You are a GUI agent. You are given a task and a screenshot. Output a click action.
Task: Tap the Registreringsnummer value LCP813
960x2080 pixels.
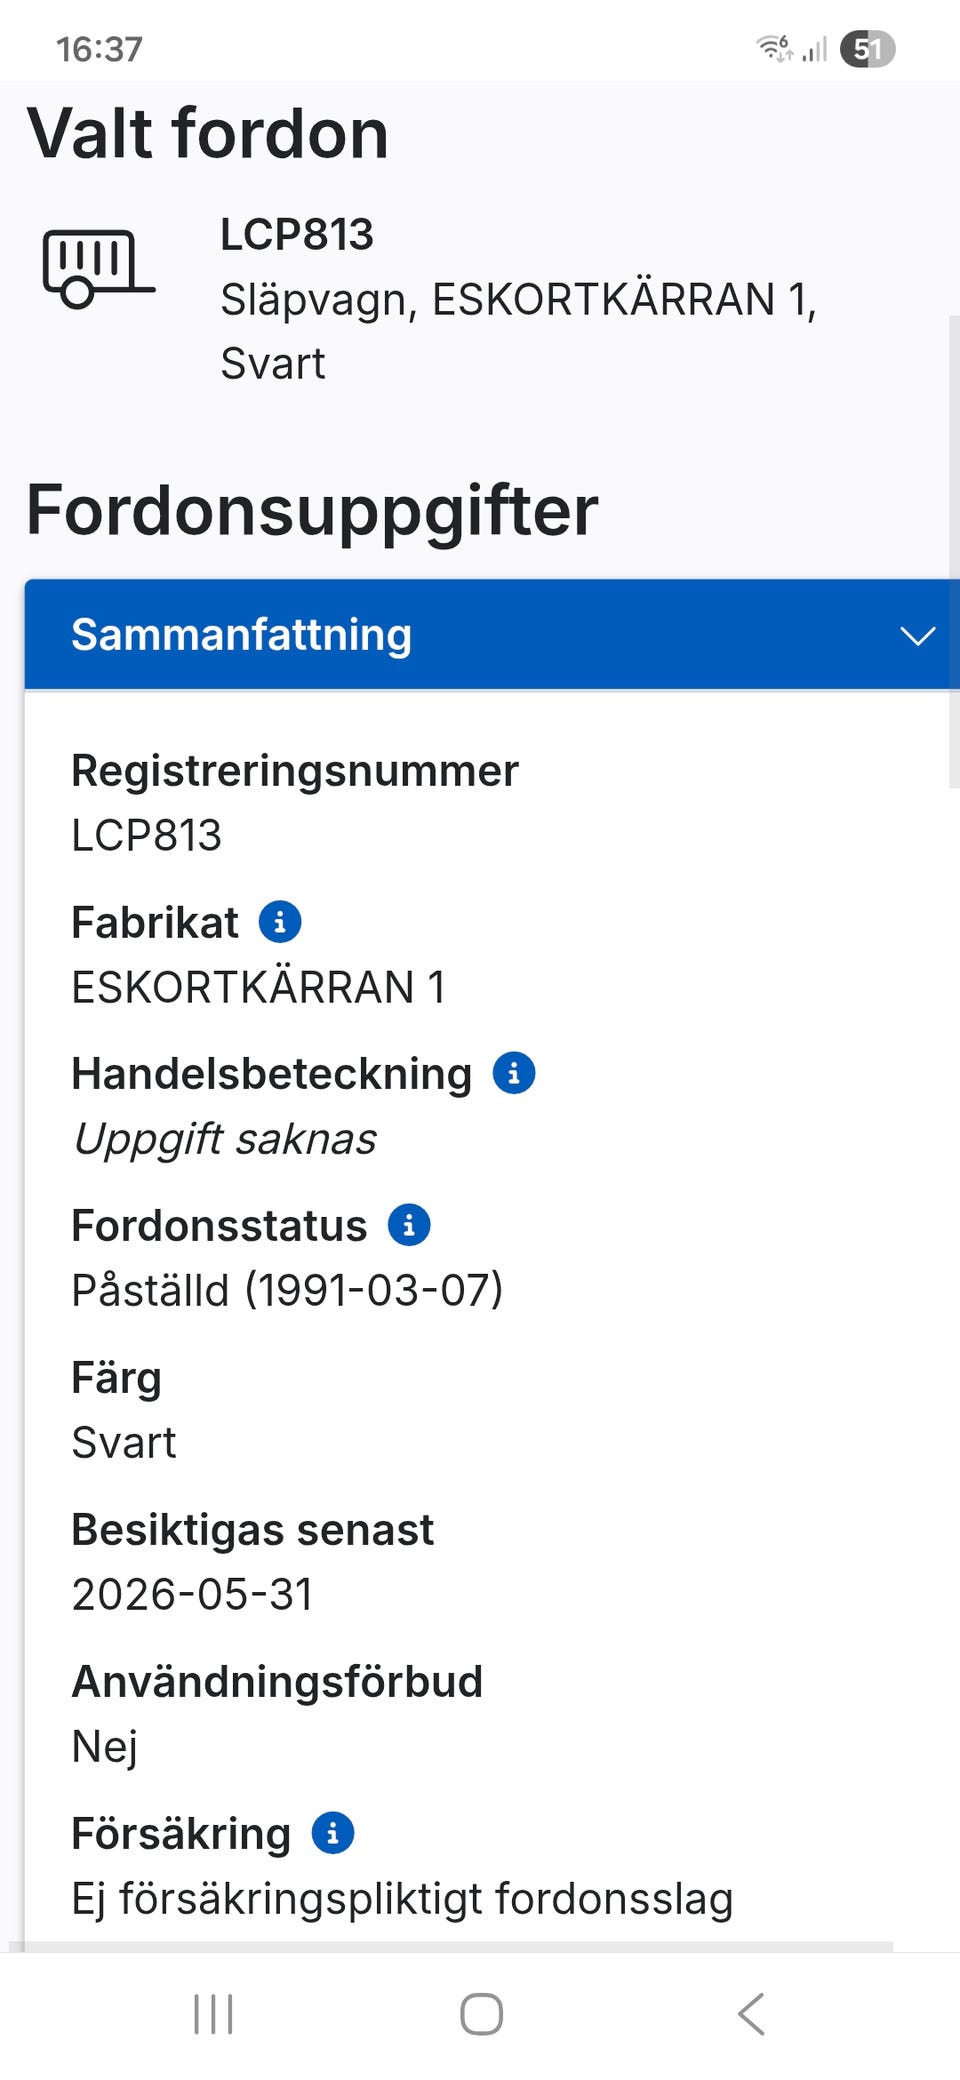point(147,835)
